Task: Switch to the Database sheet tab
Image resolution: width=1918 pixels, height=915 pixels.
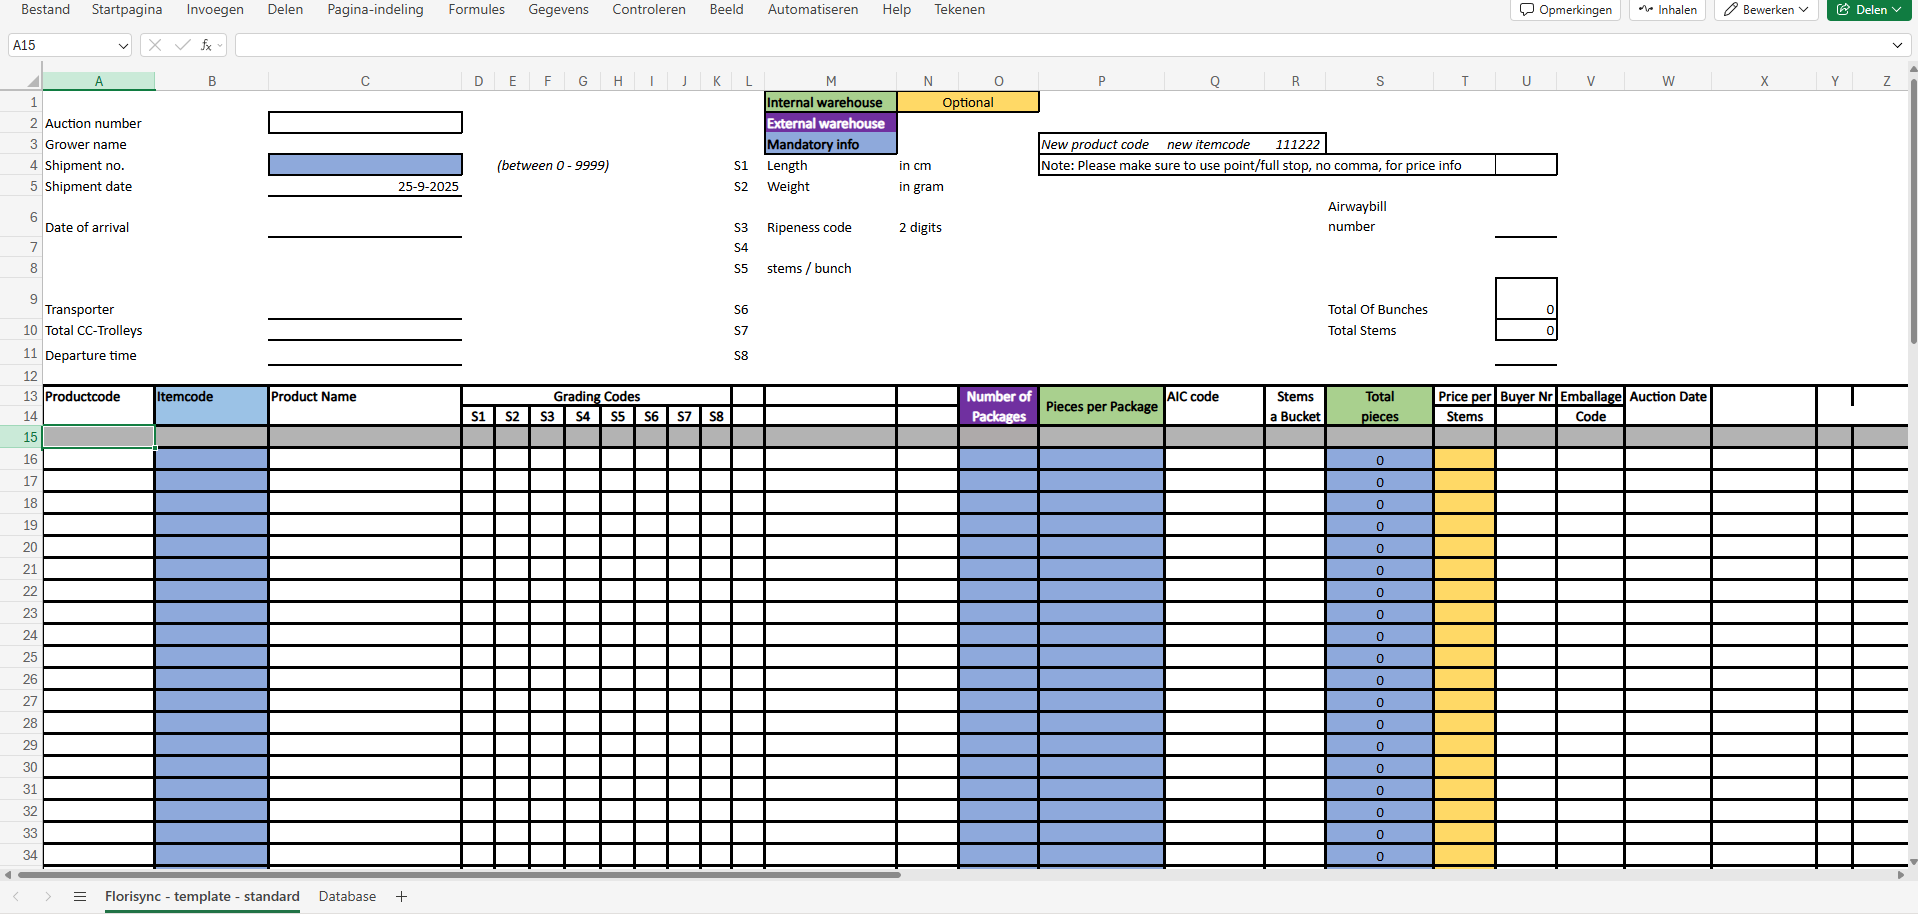Action: click(347, 897)
